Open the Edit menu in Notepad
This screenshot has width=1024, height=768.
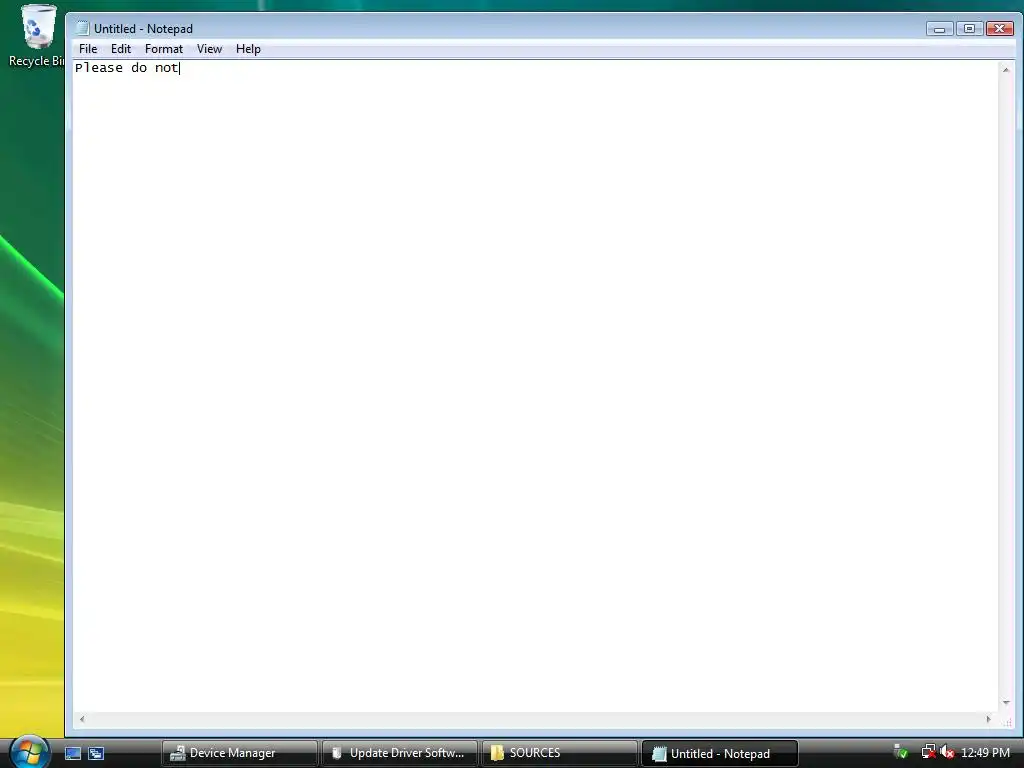[x=121, y=49]
